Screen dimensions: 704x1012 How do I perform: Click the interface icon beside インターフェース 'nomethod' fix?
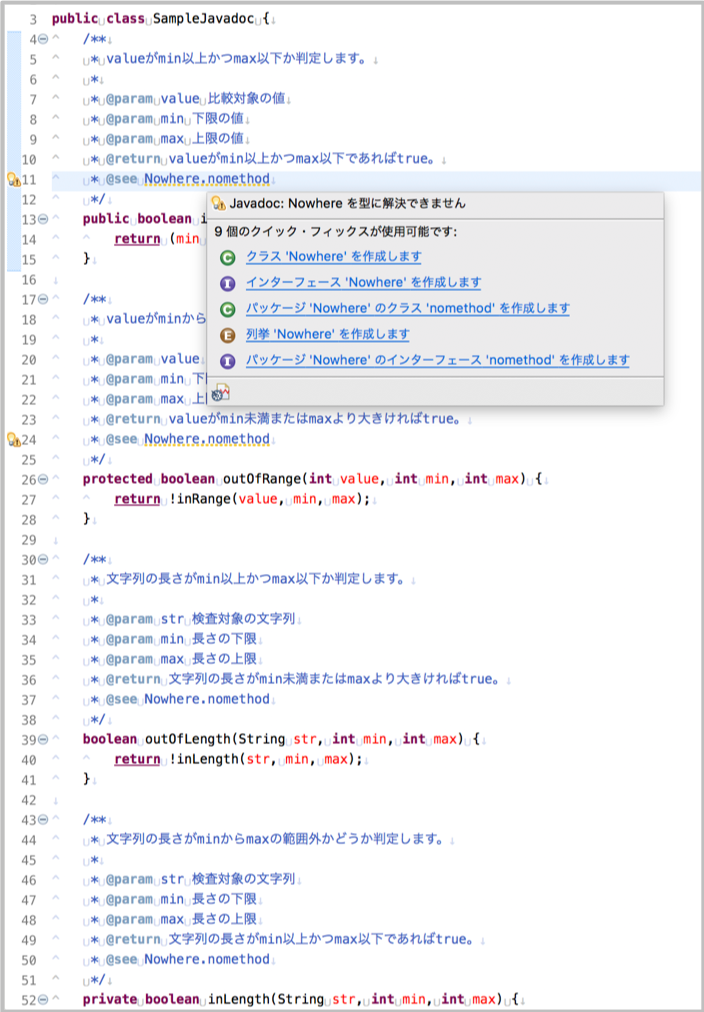coord(227,361)
